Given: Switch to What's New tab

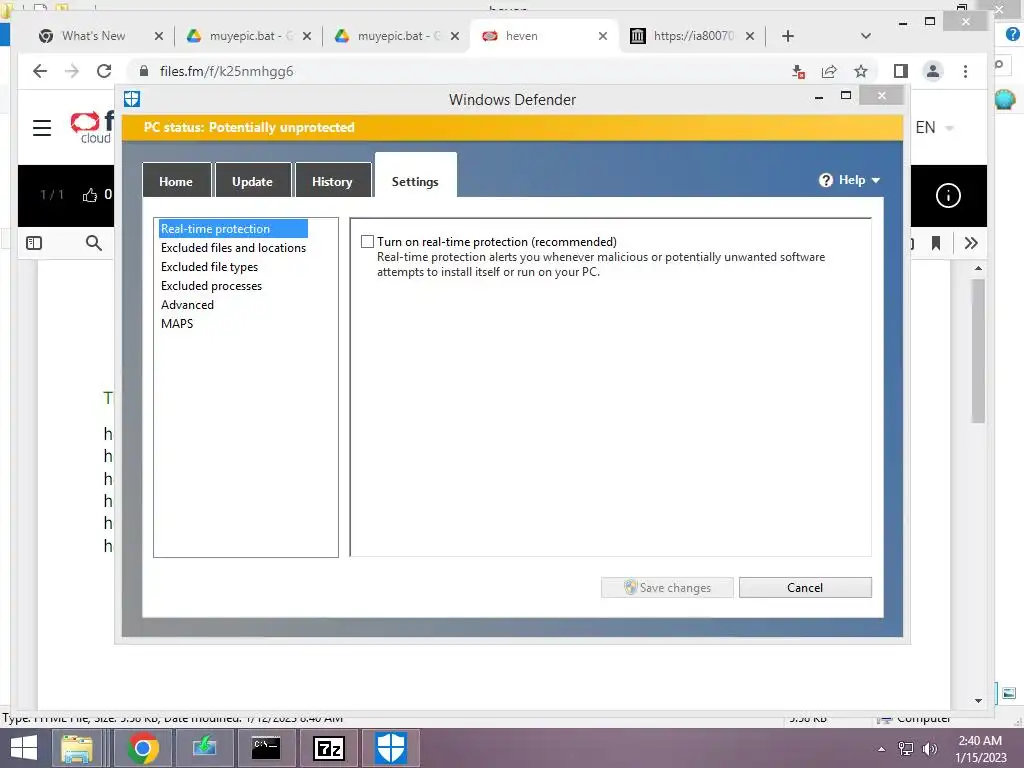Looking at the screenshot, I should [x=93, y=36].
